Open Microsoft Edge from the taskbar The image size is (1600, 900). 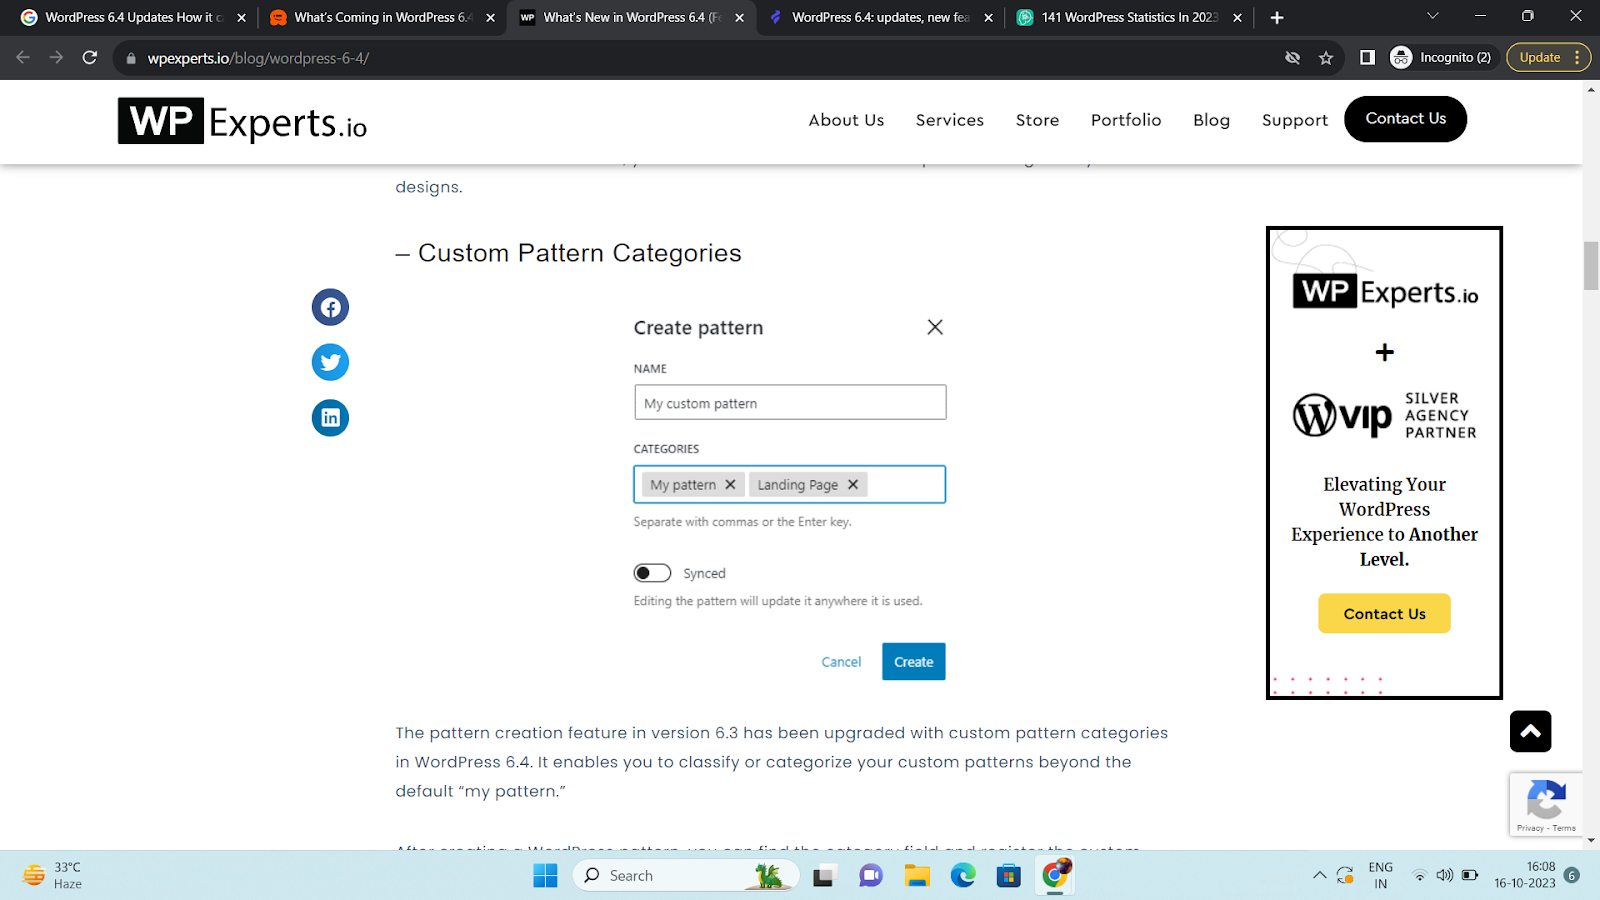click(x=963, y=876)
